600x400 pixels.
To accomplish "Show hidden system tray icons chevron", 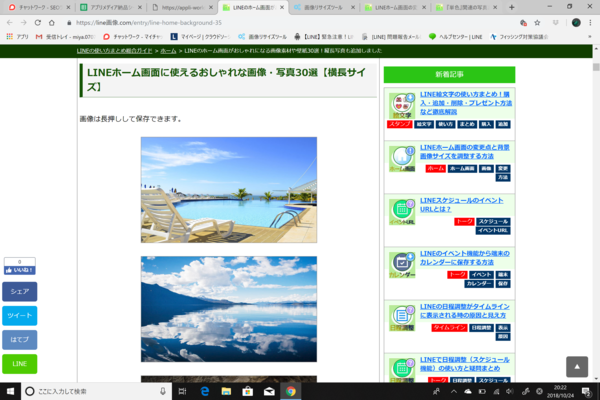I will (453, 391).
